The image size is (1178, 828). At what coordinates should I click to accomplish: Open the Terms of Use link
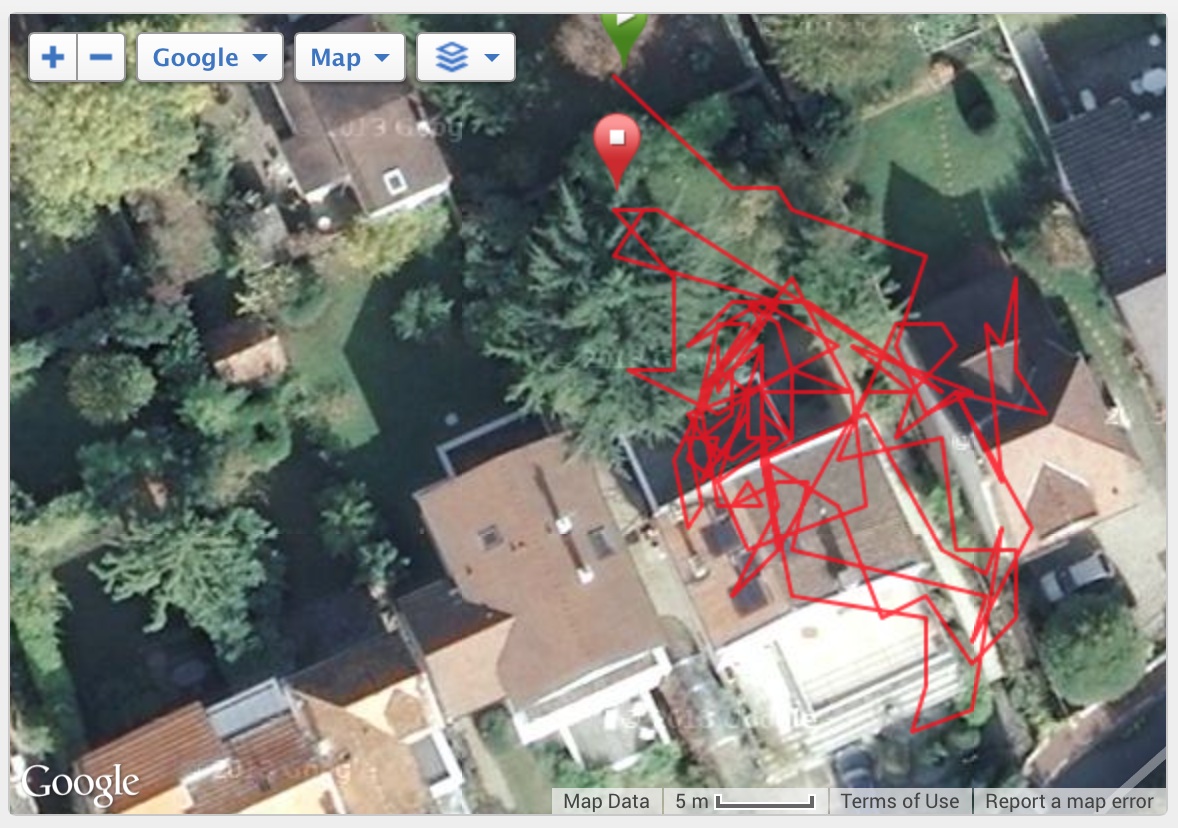[899, 802]
